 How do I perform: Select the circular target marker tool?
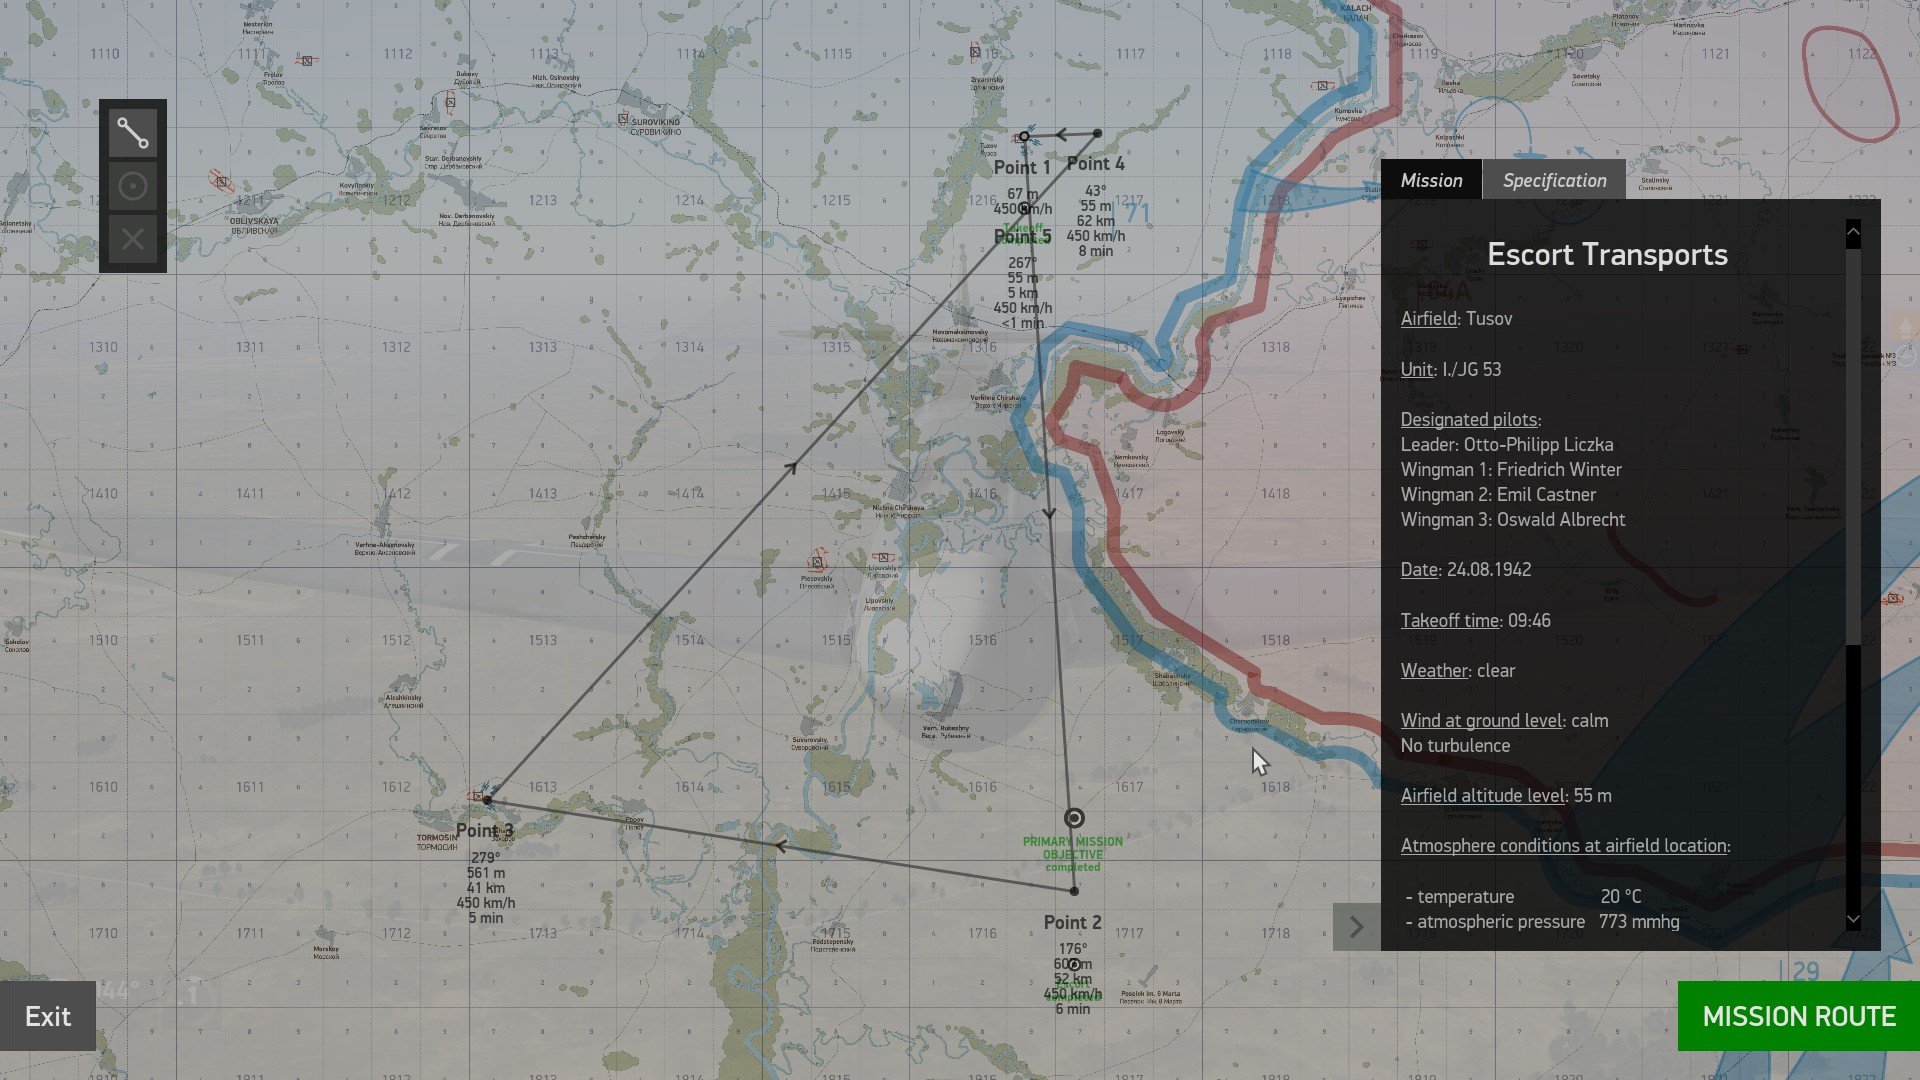133,186
